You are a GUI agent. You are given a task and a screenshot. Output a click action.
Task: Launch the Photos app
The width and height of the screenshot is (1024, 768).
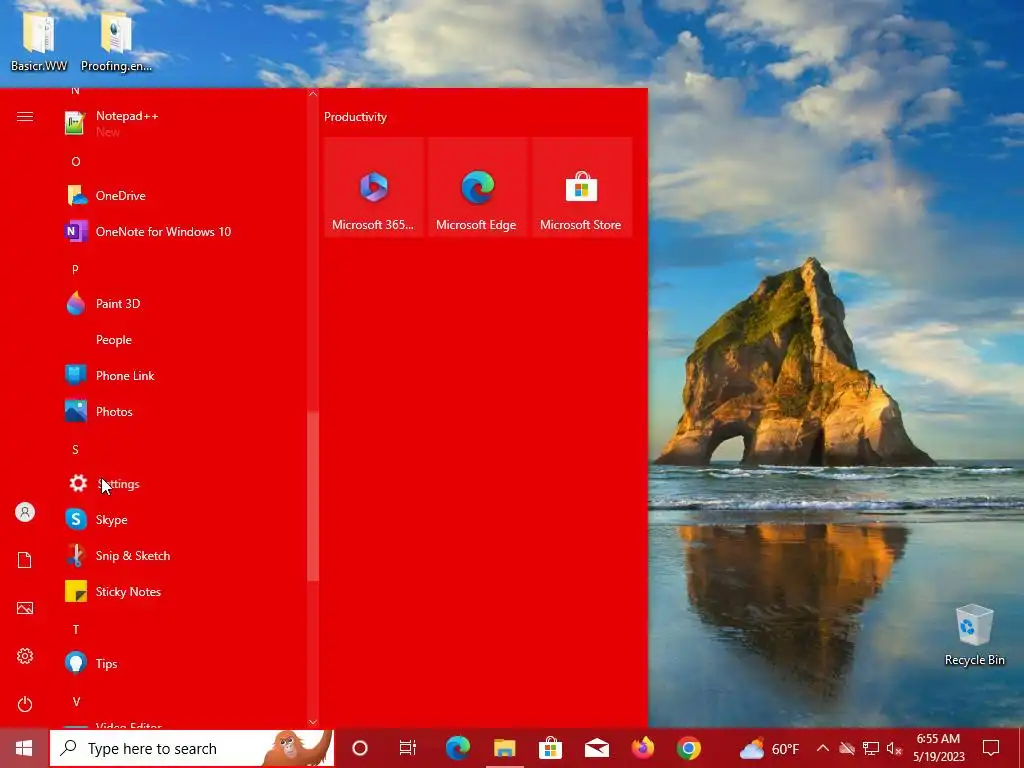tap(183, 411)
